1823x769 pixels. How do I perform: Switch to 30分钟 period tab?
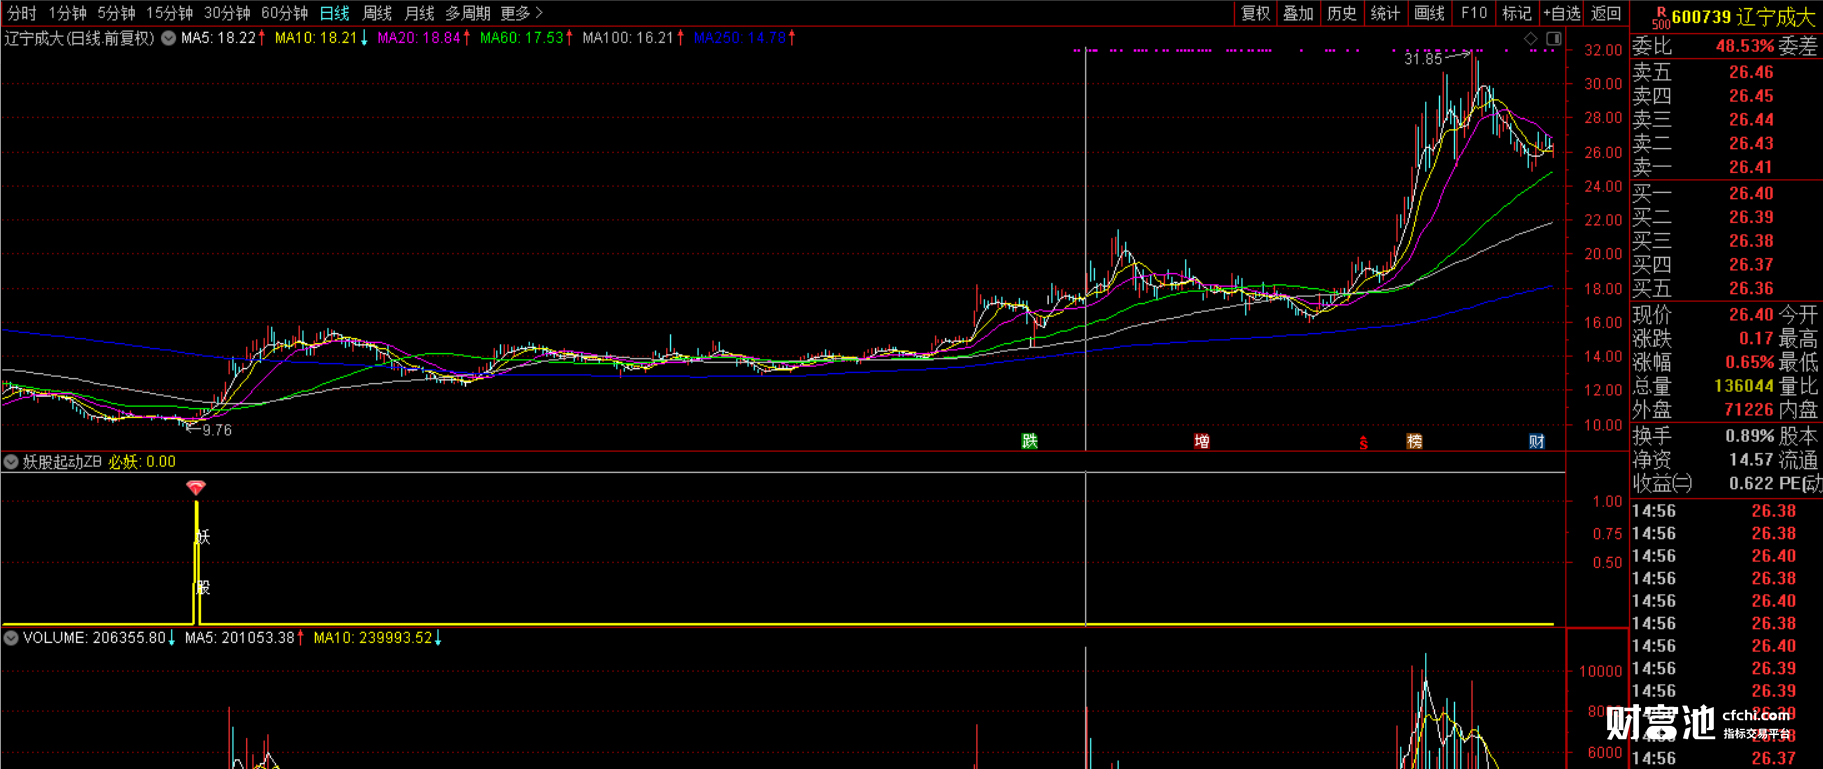[x=227, y=13]
